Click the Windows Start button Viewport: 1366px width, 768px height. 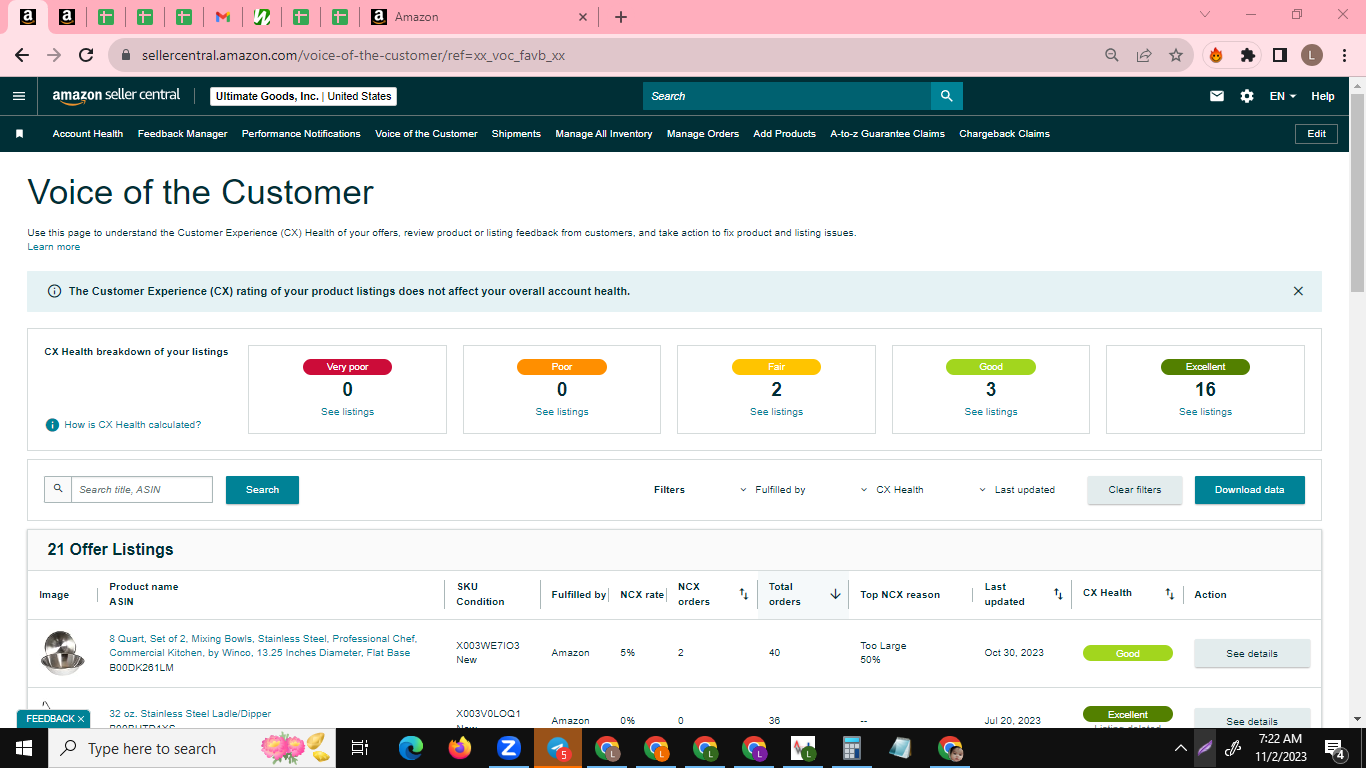(x=24, y=748)
